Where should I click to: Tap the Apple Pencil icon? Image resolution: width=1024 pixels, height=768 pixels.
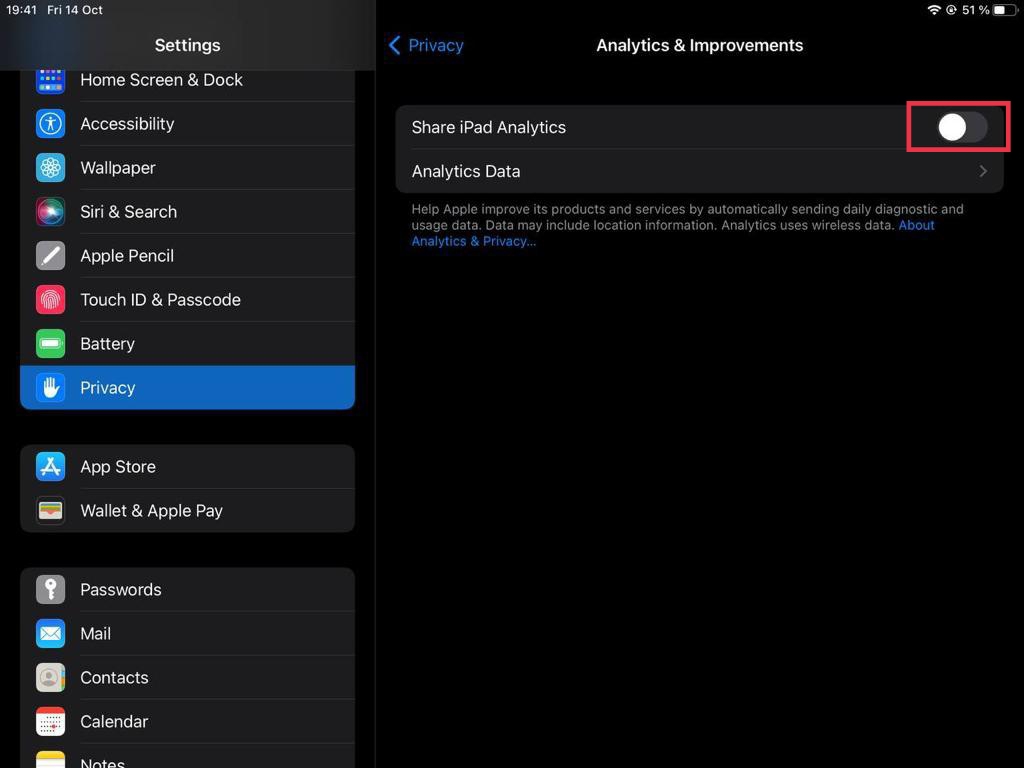(50, 255)
